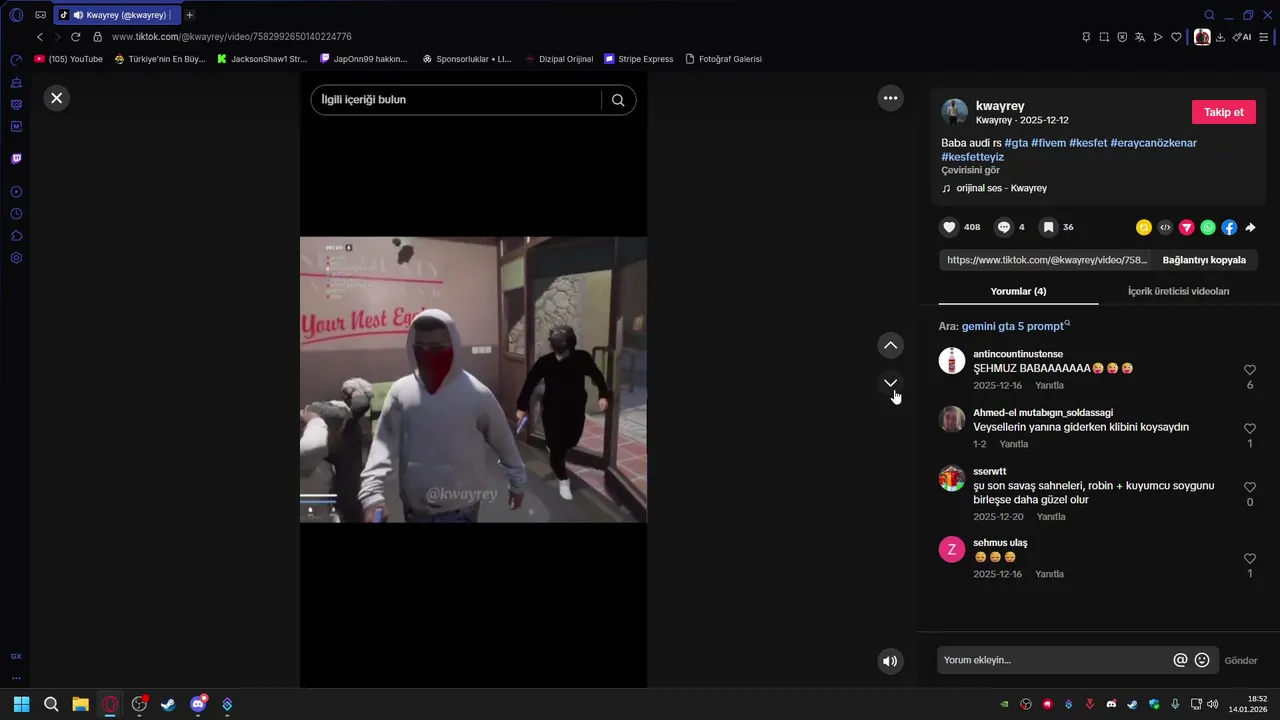Like sserwtt's comment
Screen dimensions: 1280x720
(1250, 487)
